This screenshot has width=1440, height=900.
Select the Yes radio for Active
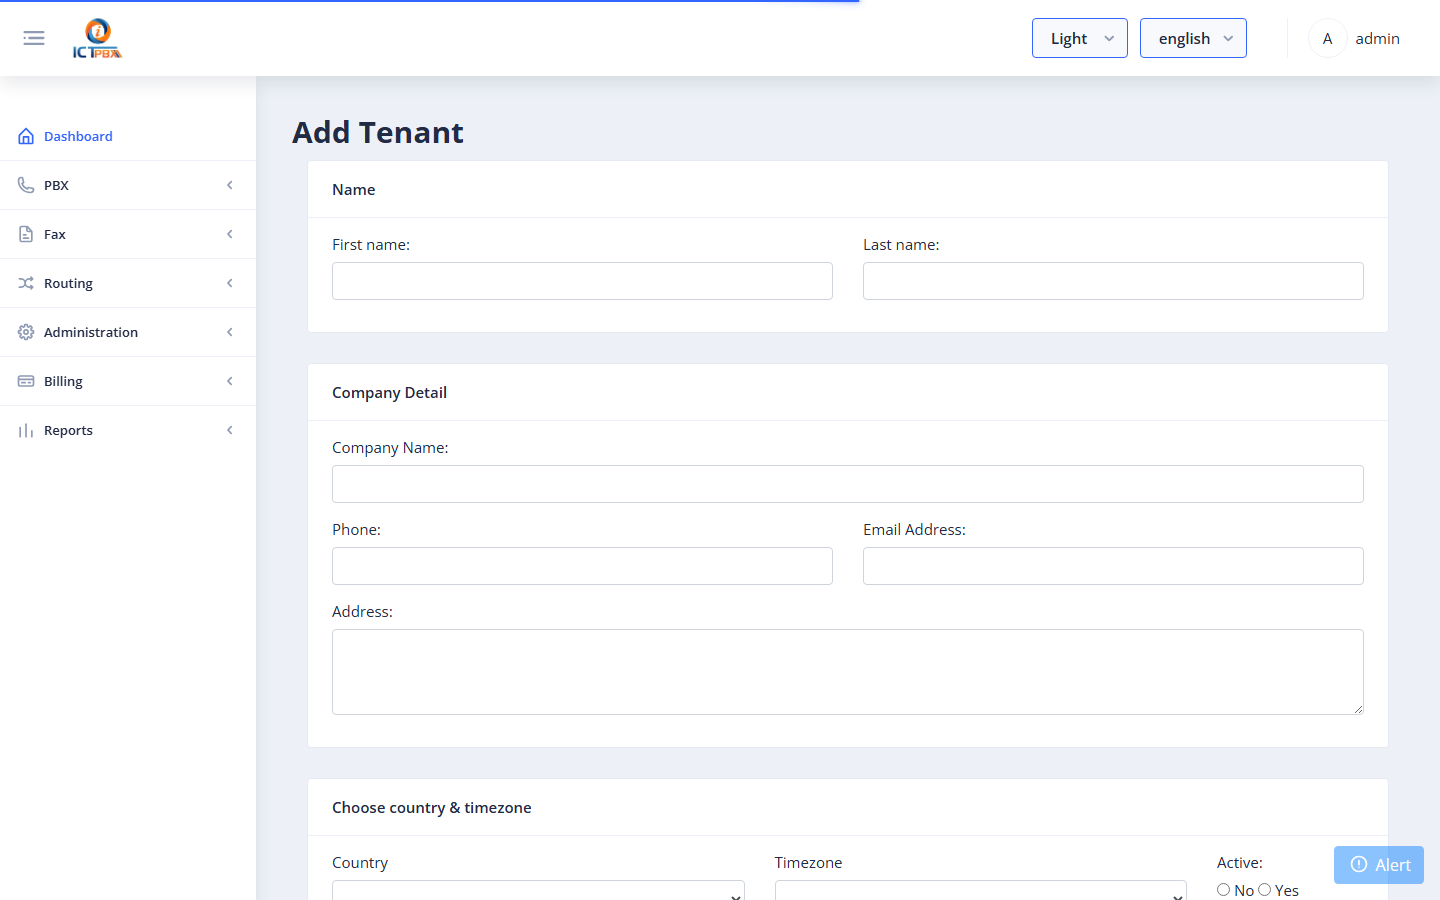(x=1265, y=889)
